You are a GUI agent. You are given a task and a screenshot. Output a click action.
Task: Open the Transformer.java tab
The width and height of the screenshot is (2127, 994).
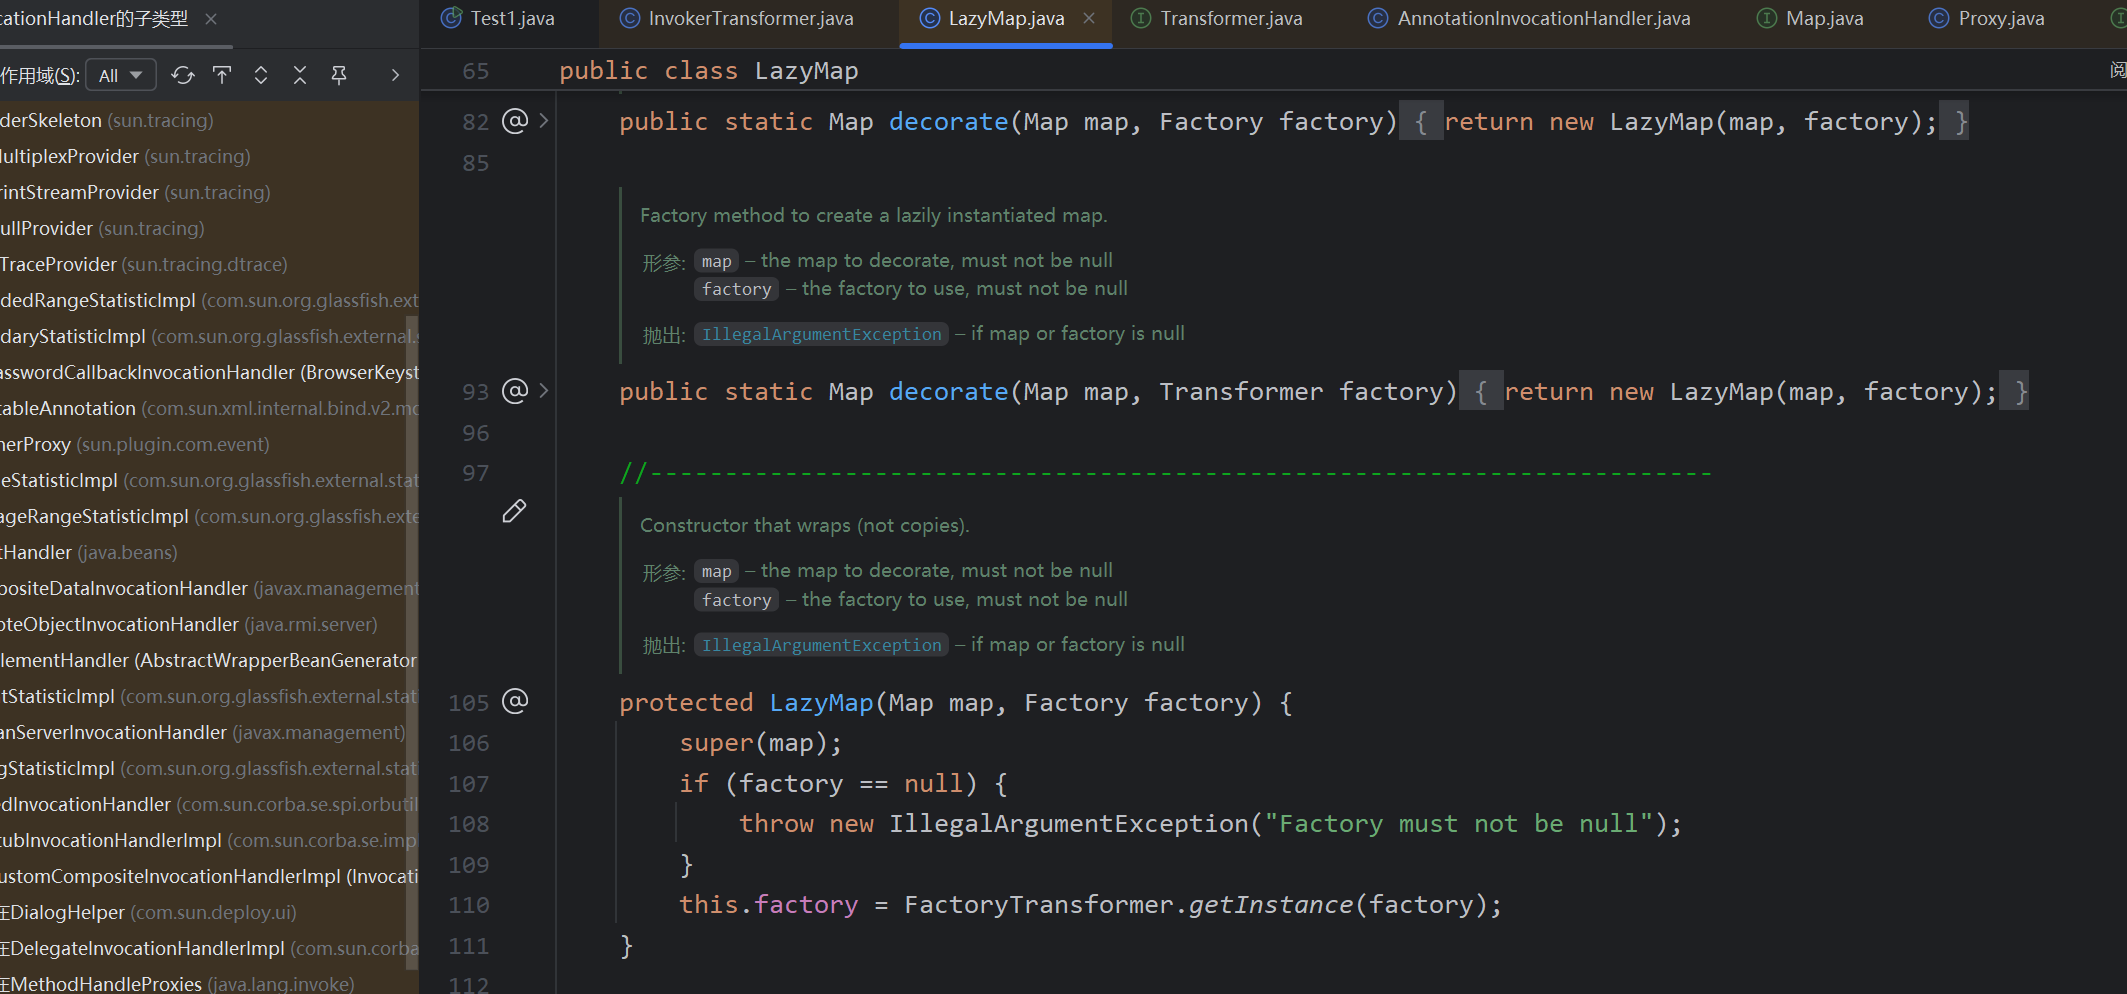coord(1217,19)
